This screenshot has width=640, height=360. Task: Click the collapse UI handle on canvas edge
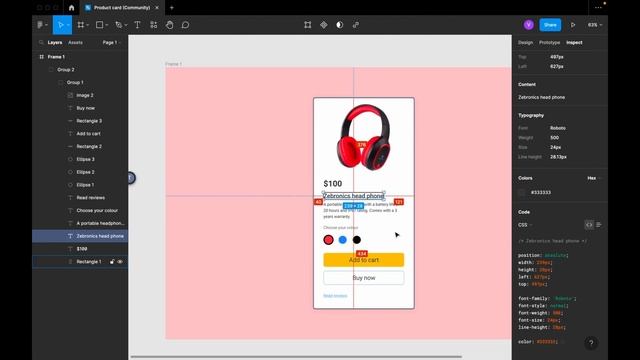pyautogui.click(x=131, y=178)
